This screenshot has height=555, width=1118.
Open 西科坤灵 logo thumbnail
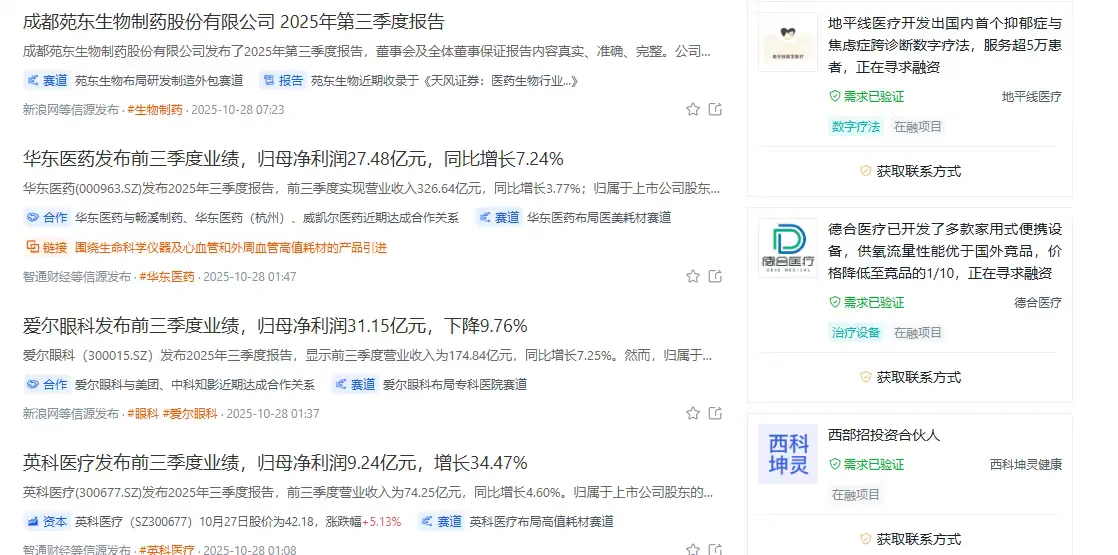[787, 454]
